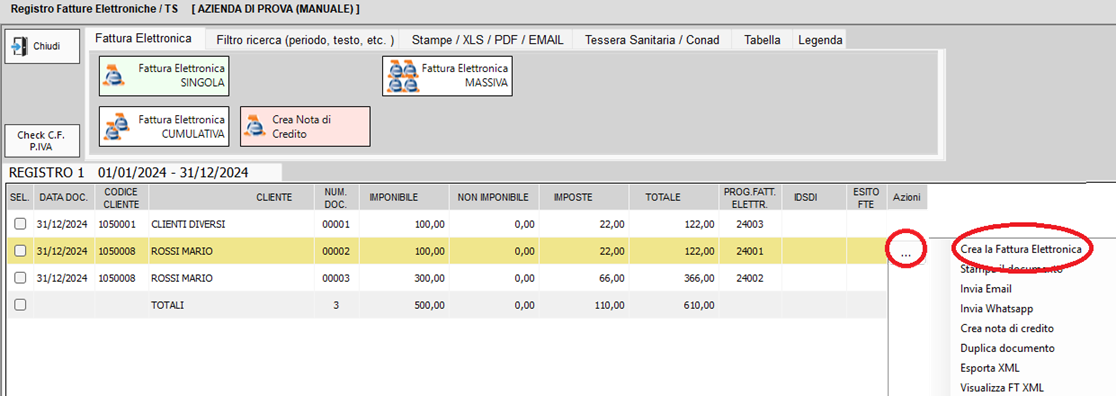
Task: Open Fattura Elettronica MASSIVA icon button
Action: point(448,75)
